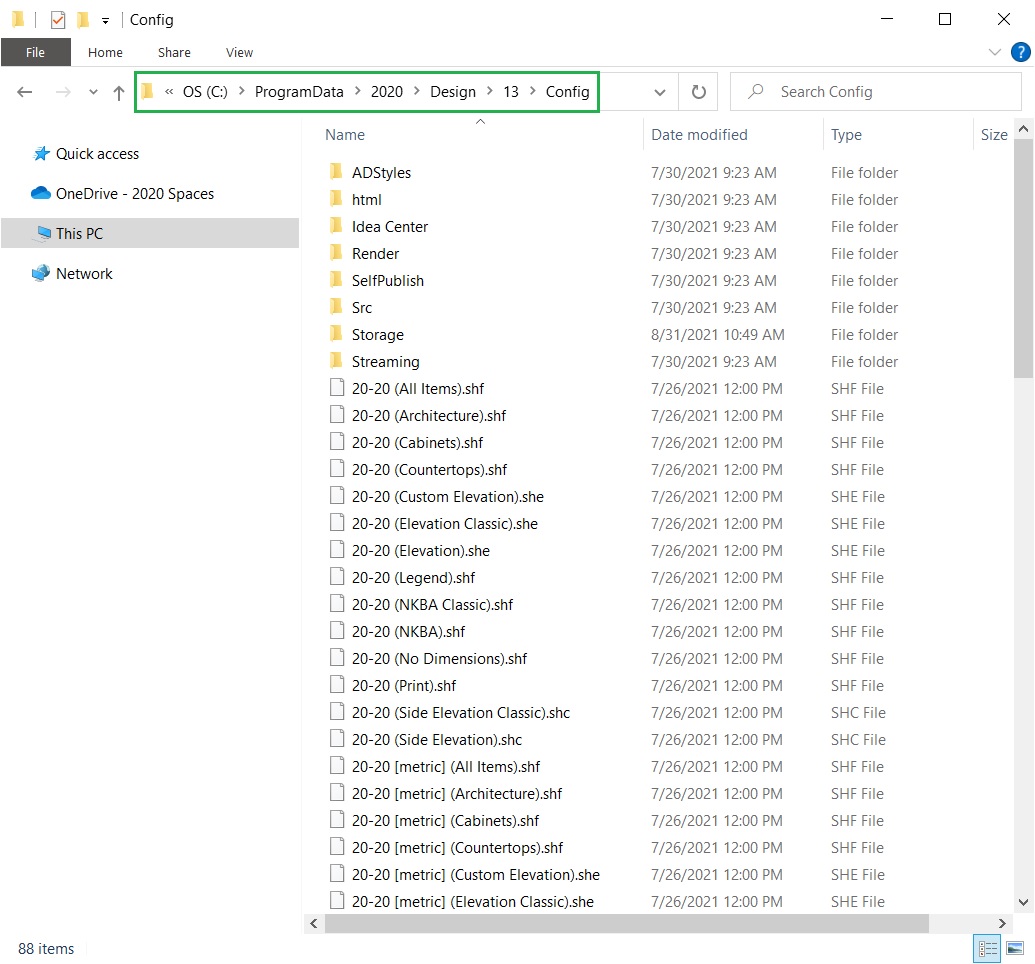
Task: Select file 20-20 (Legend).shf
Action: click(x=414, y=578)
